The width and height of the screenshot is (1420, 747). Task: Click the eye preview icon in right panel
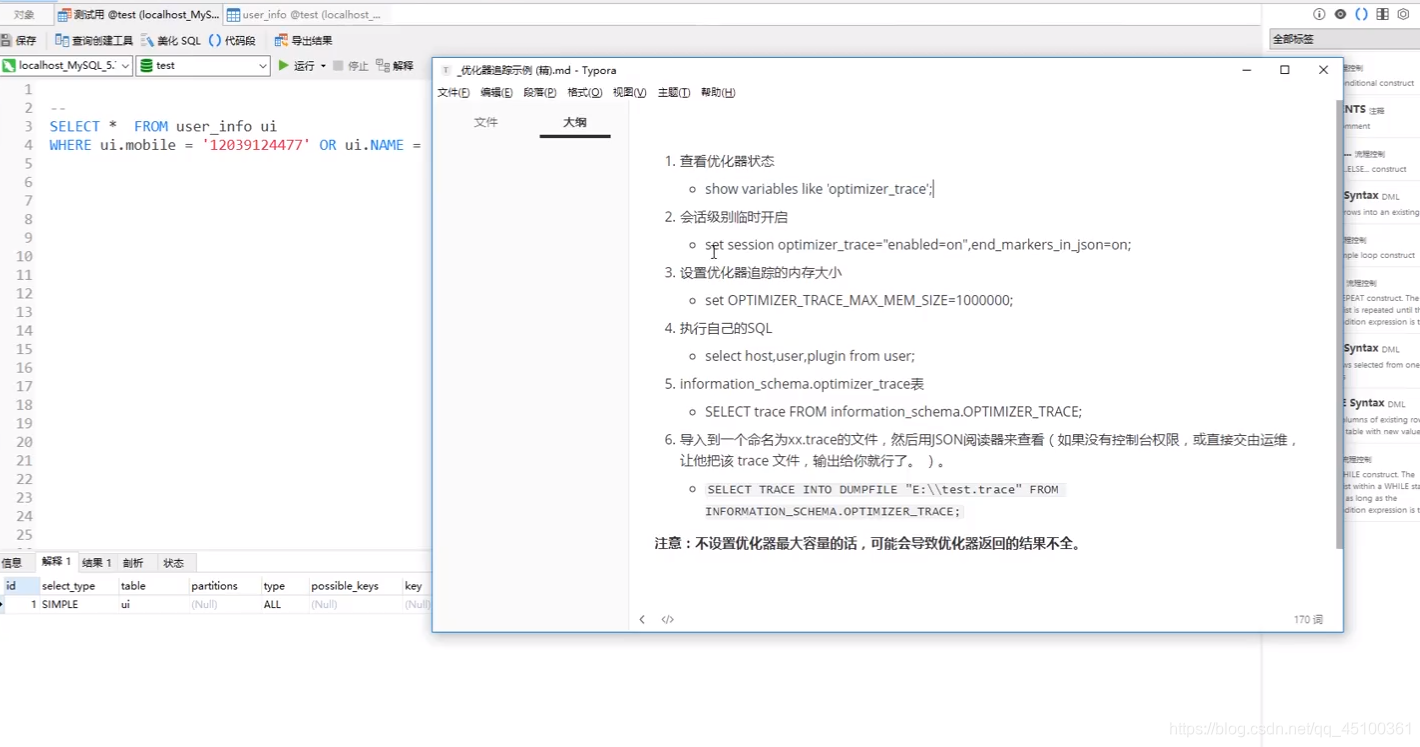pyautogui.click(x=1340, y=14)
